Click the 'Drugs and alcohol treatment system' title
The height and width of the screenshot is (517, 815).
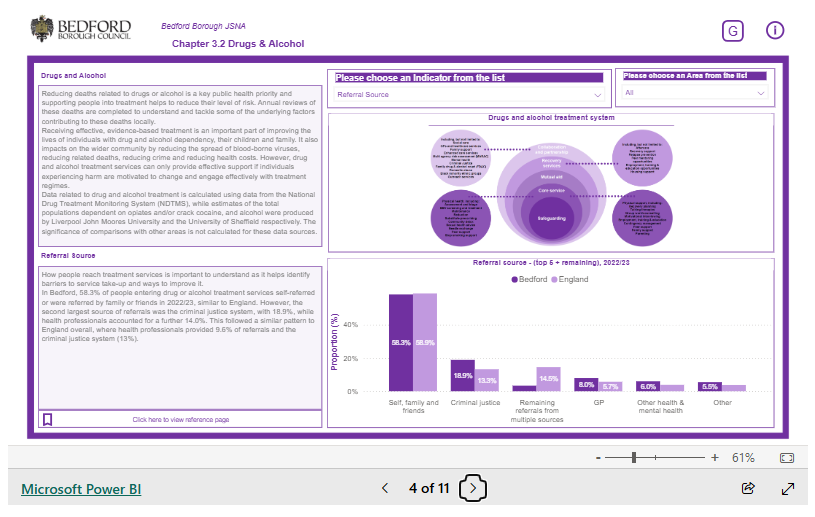[551, 118]
